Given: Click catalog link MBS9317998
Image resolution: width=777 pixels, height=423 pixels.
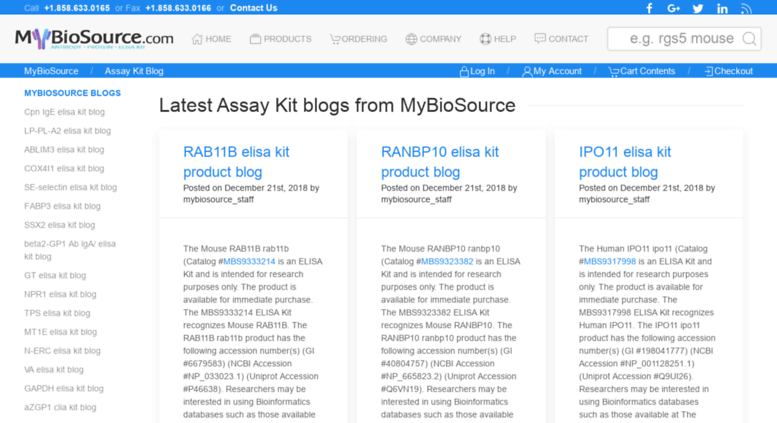Looking at the screenshot, I should [x=610, y=262].
